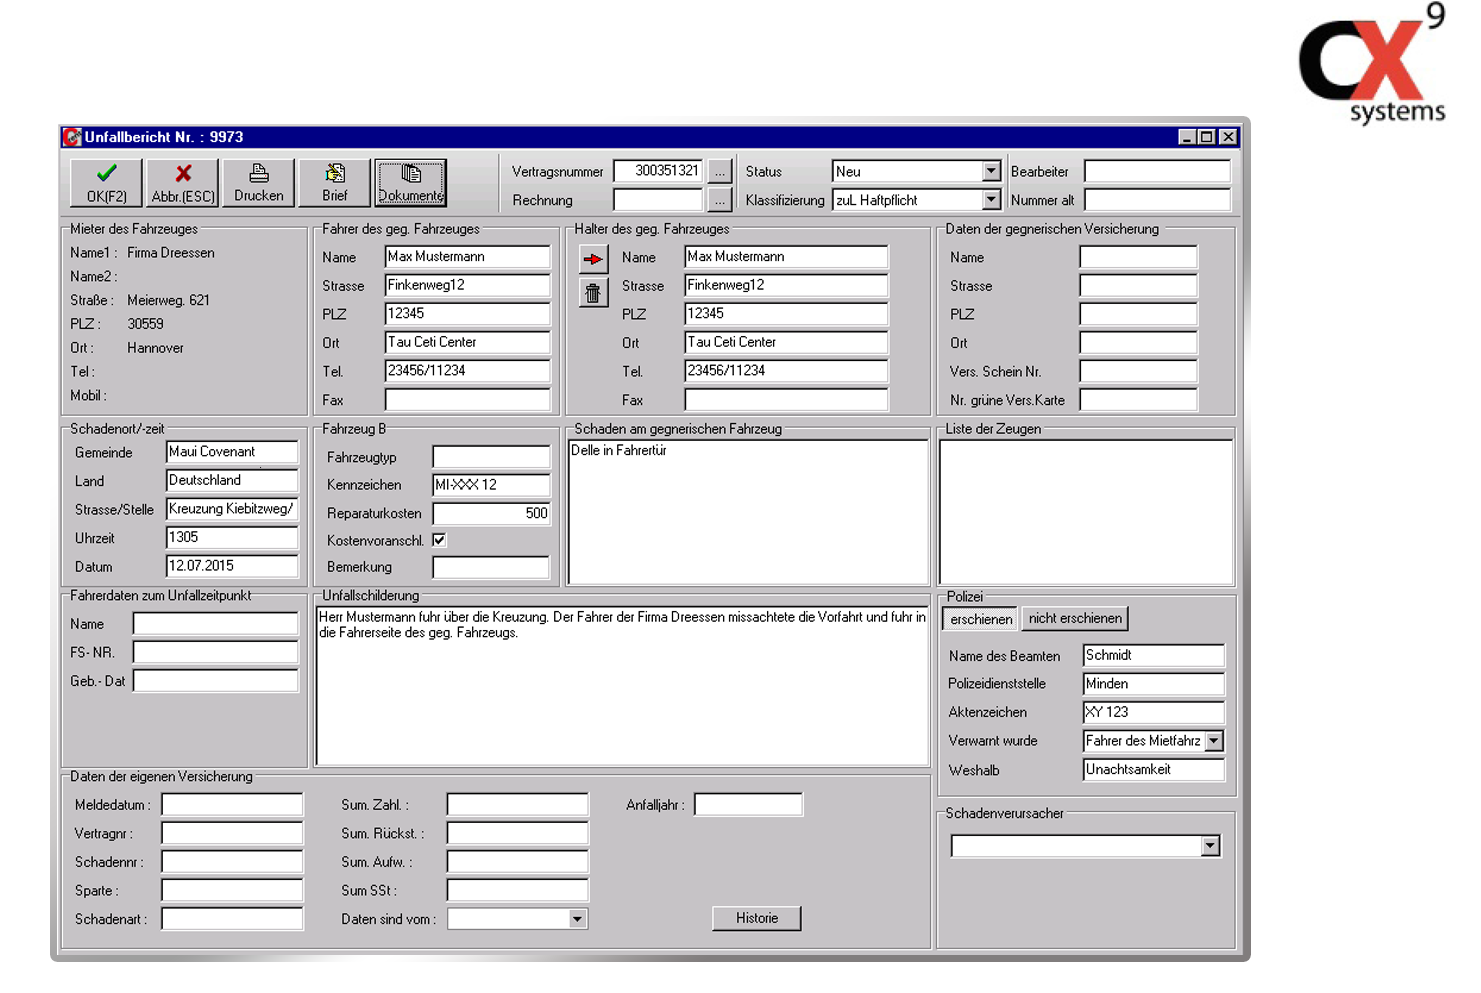Open the Schadenverursacher dropdown
The width and height of the screenshot is (1481, 993).
coord(1210,845)
